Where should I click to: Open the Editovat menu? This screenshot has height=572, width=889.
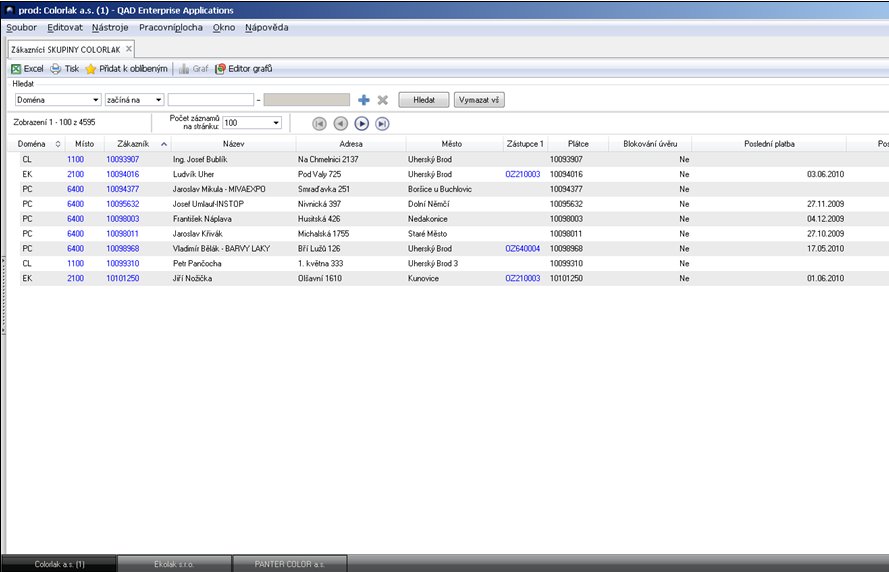65,27
